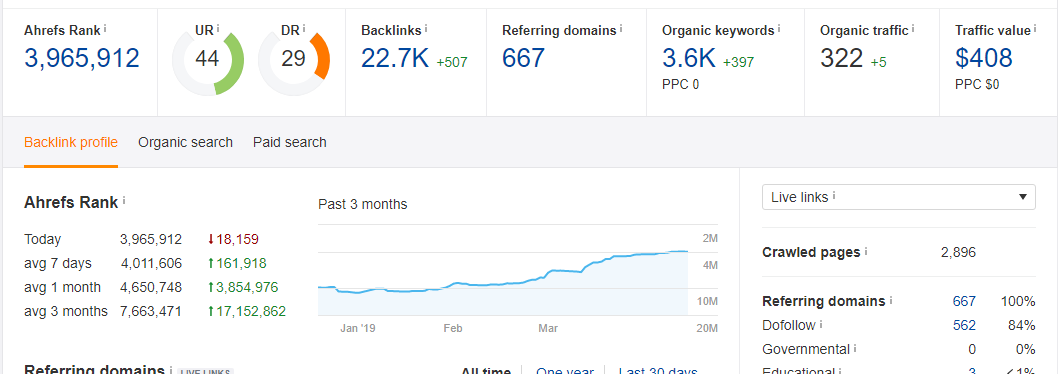Open the 22.7K backlinks count link
The image size is (1059, 374).
click(x=395, y=59)
